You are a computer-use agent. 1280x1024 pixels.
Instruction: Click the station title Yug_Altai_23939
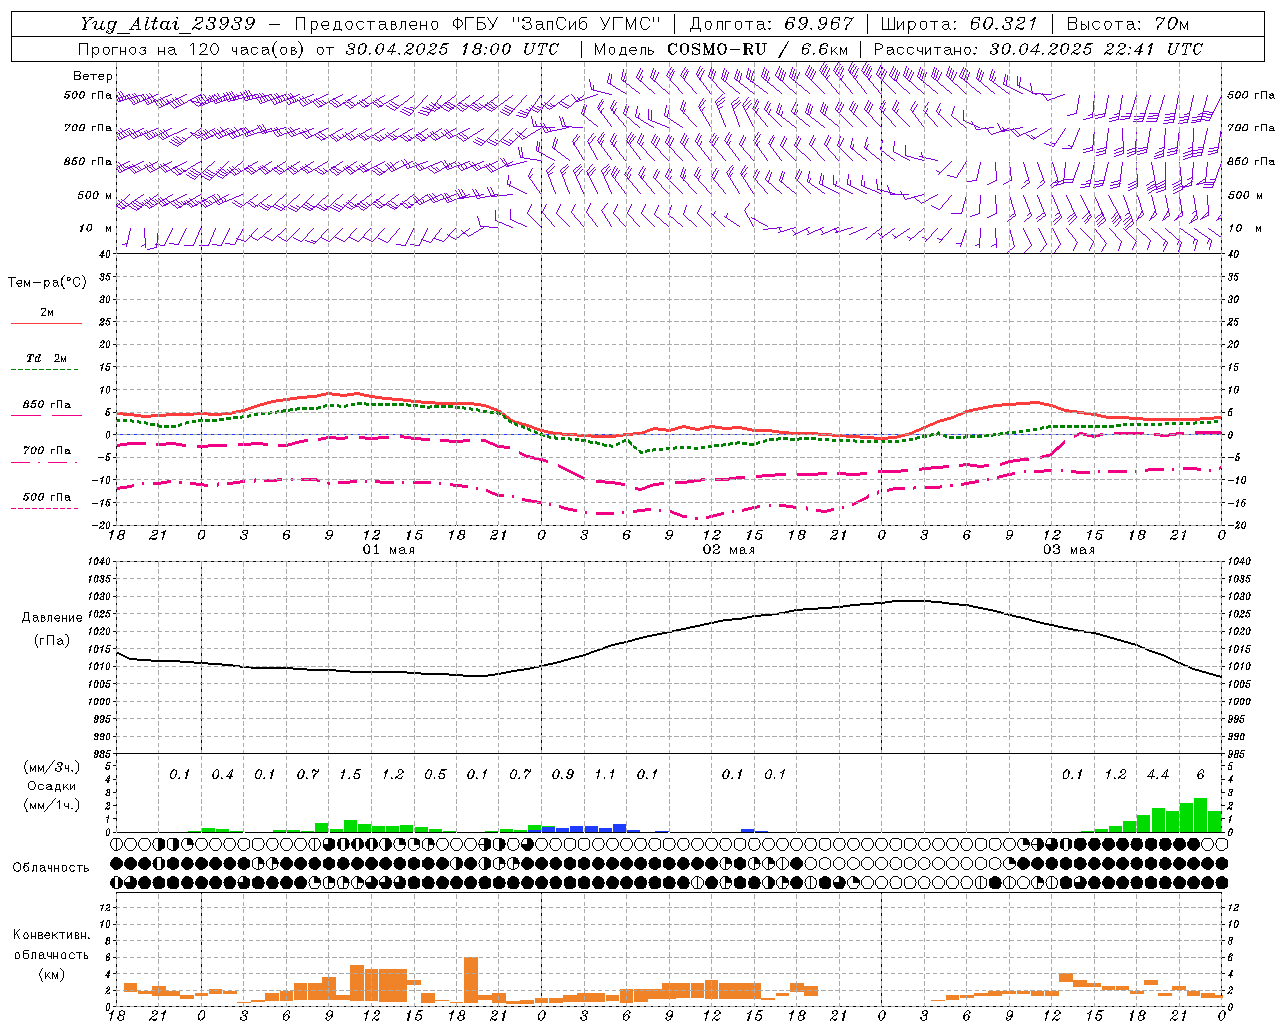click(167, 24)
